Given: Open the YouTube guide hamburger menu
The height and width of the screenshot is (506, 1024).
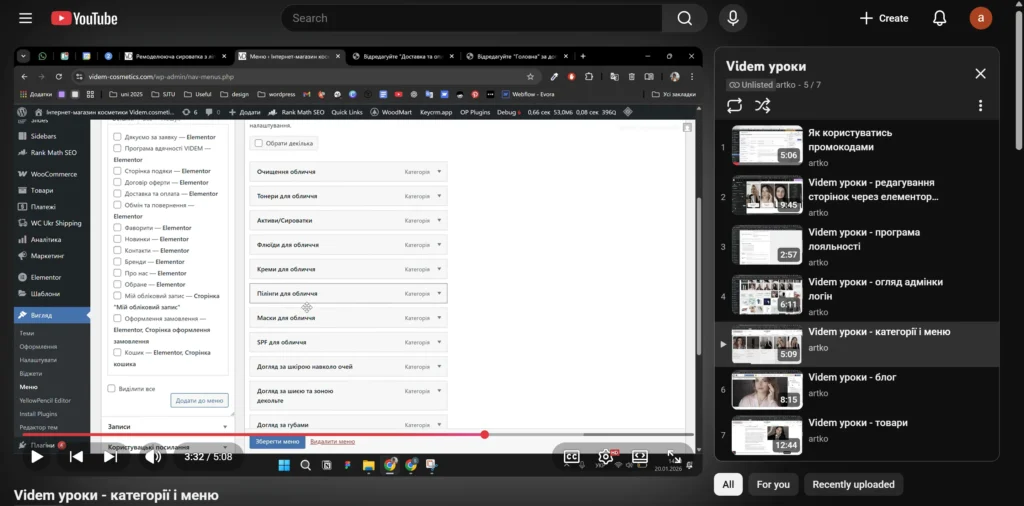Looking at the screenshot, I should click(25, 18).
